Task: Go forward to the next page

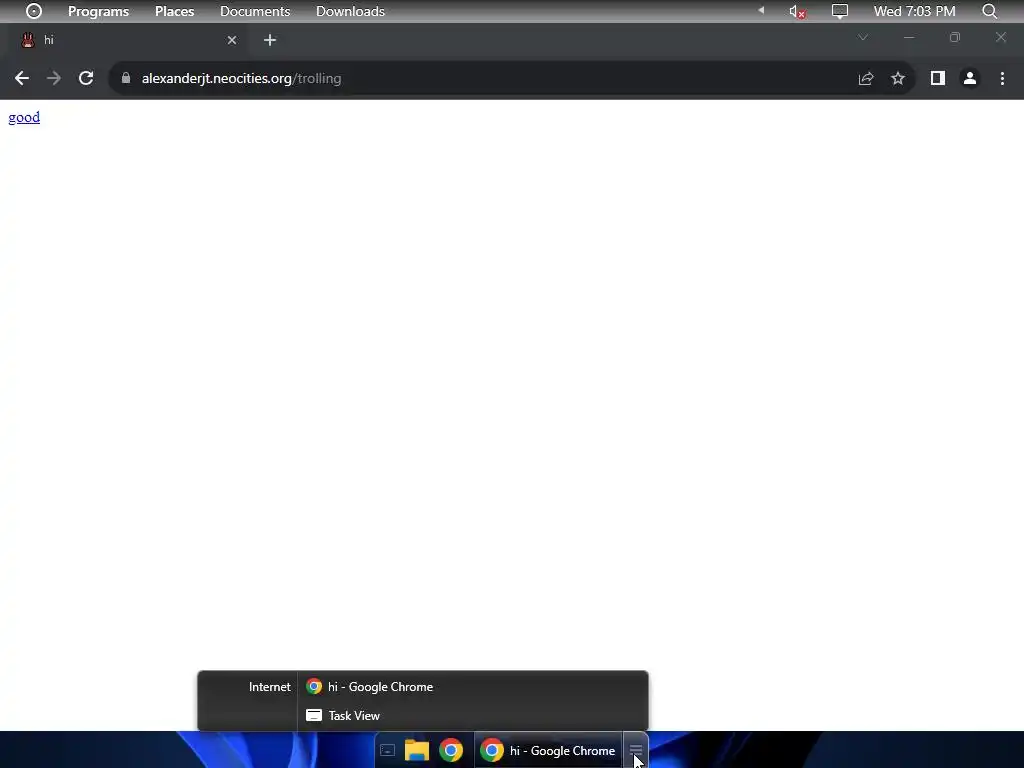Action: point(54,78)
